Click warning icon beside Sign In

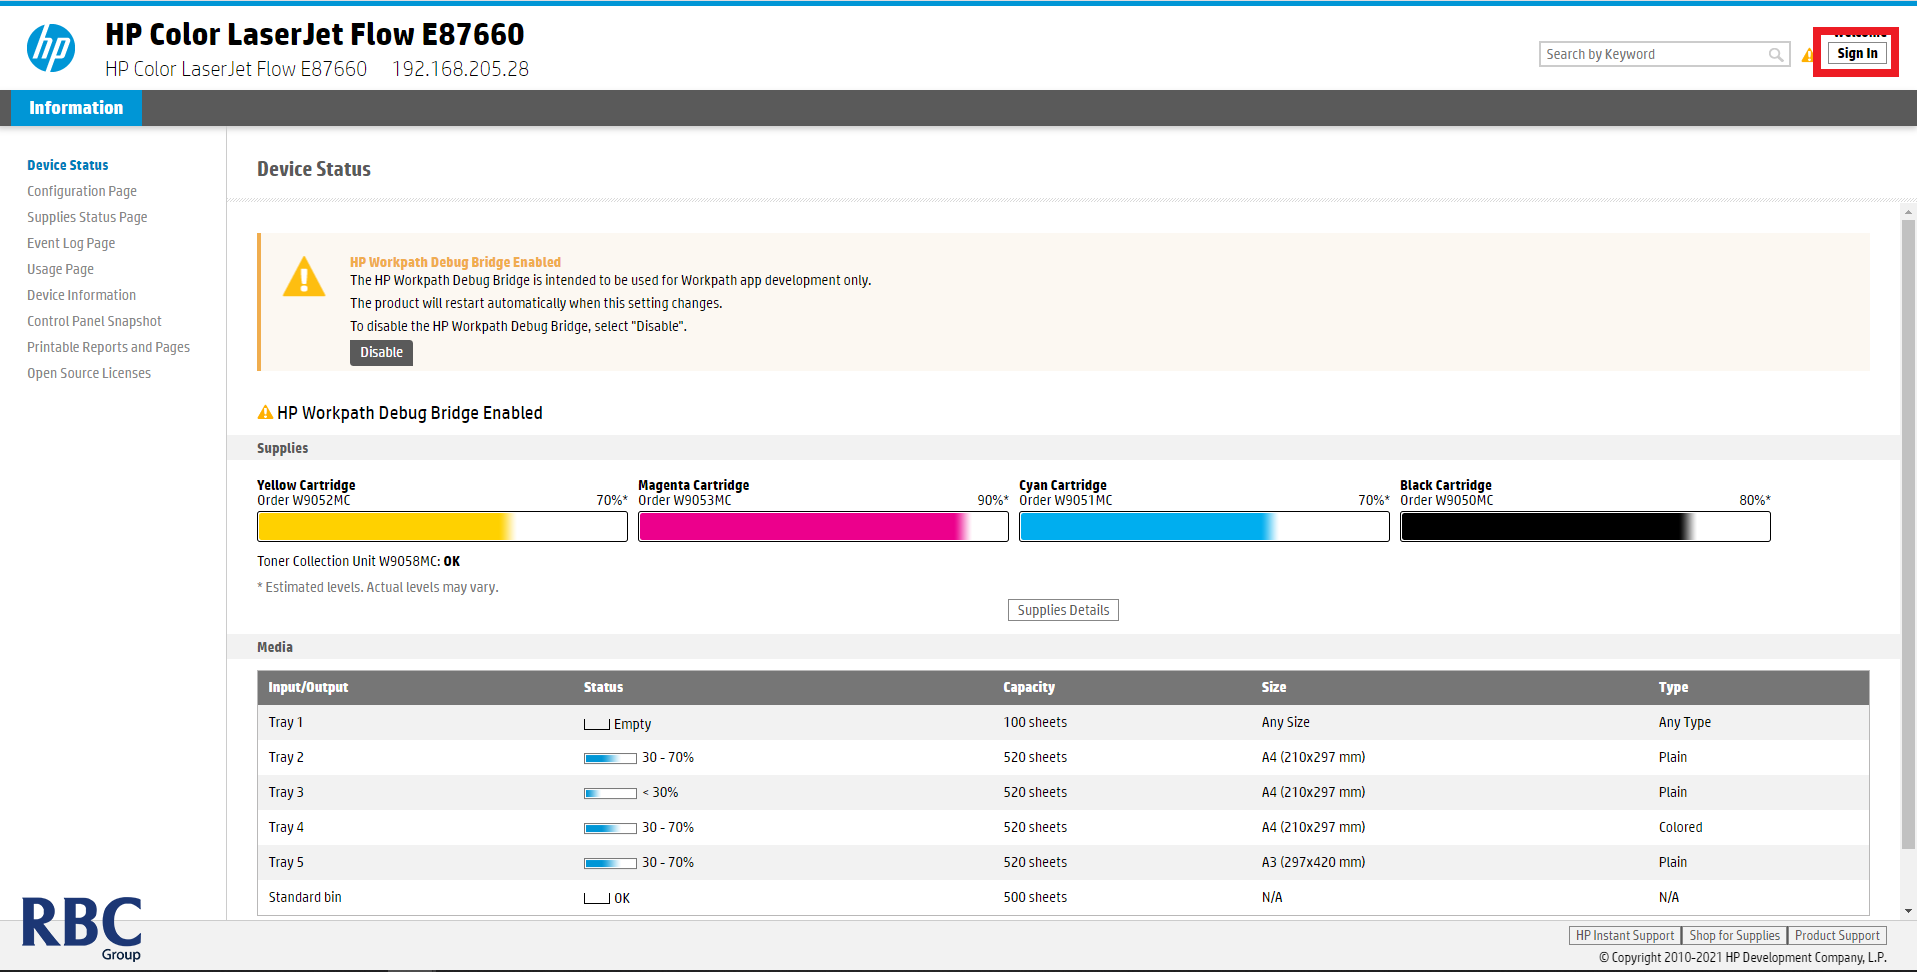pyautogui.click(x=1808, y=55)
